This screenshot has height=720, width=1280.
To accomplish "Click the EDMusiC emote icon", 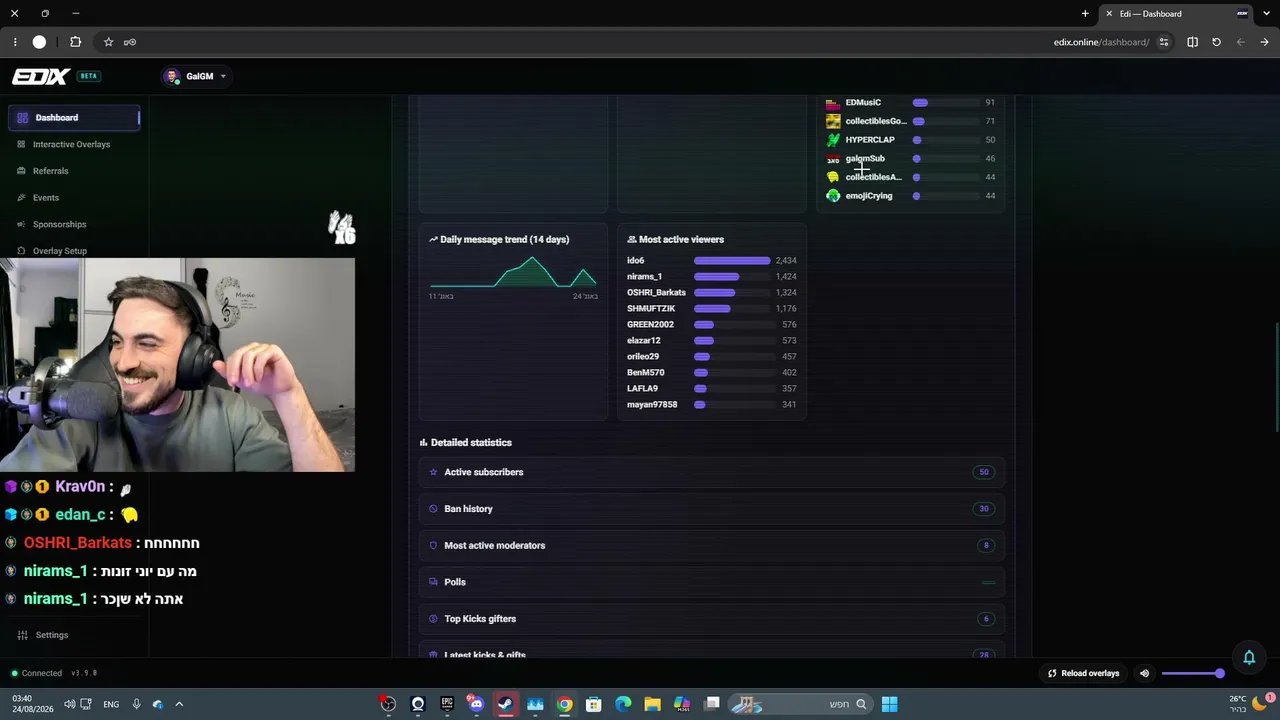I will [x=833, y=103].
